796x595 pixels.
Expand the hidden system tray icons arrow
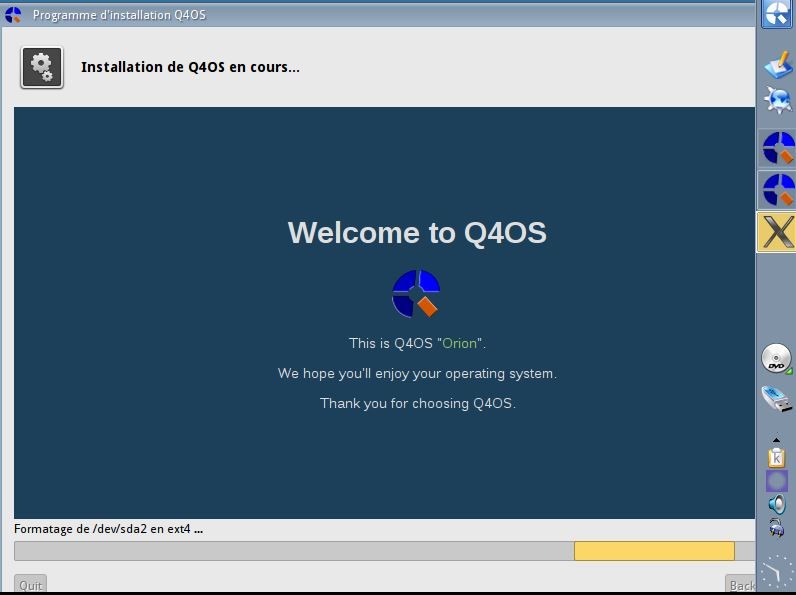[x=776, y=440]
